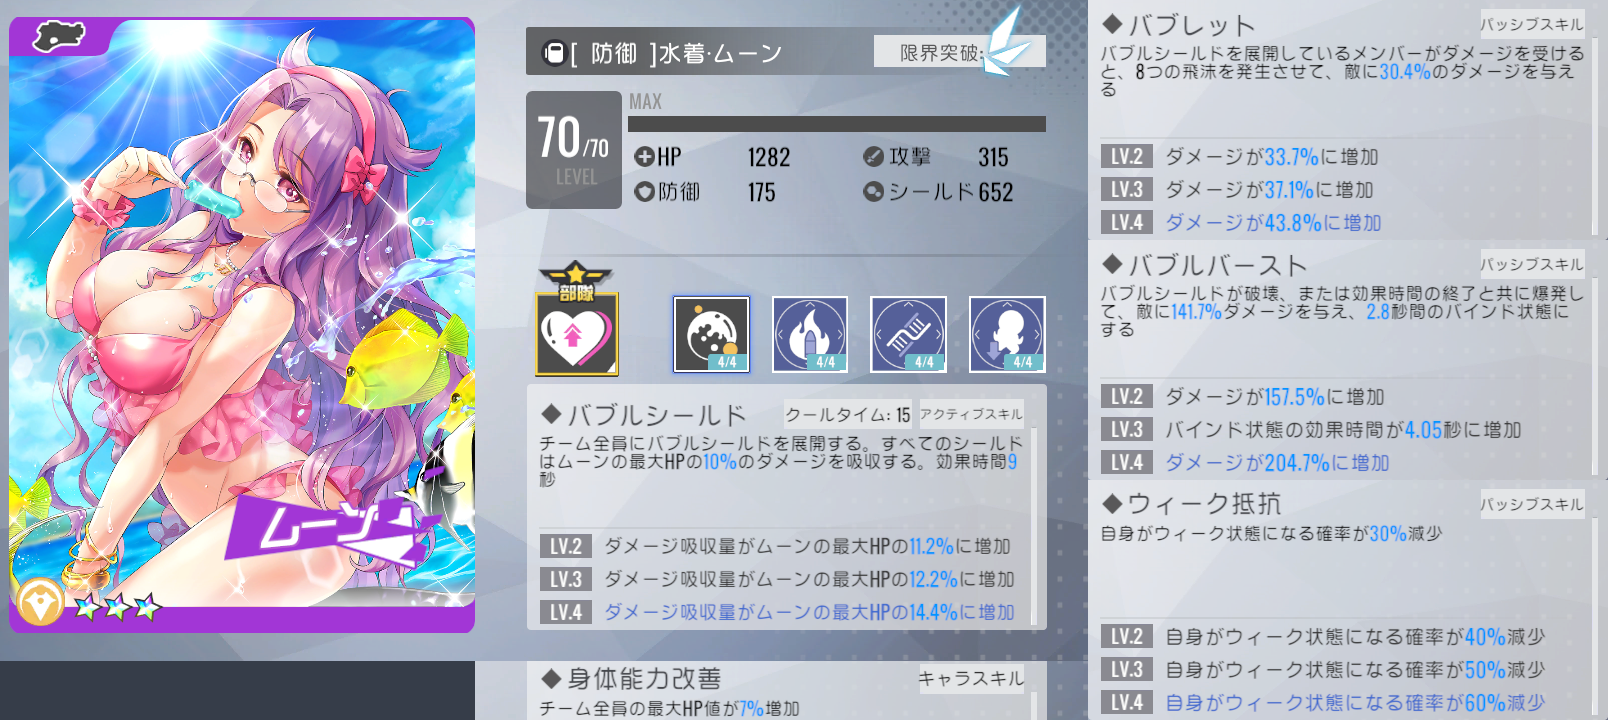Open the swimsuit Moon character card art
1608x720 pixels.
point(242,325)
